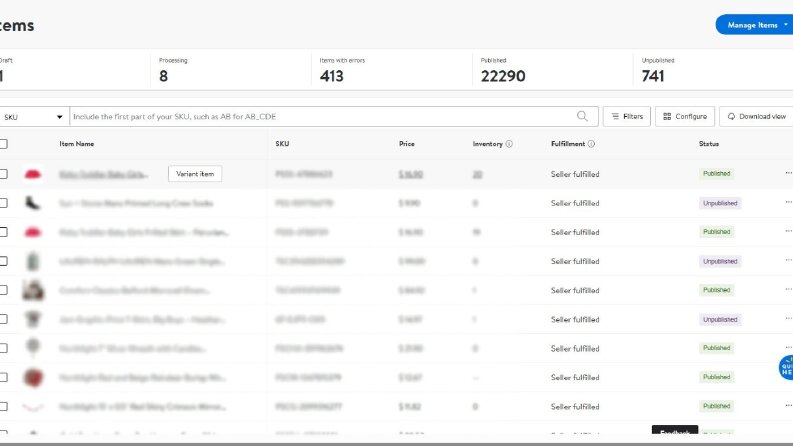Open the more-options menu on the grey t-shirt row

(788, 318)
